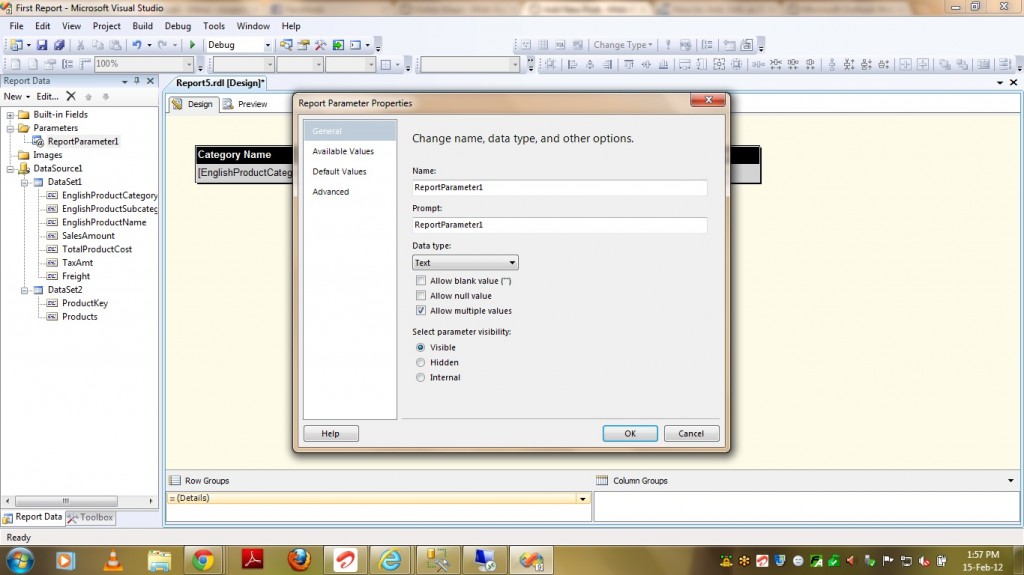Launch Firefox from the taskbar
The image size is (1024, 575).
pyautogui.click(x=298, y=560)
